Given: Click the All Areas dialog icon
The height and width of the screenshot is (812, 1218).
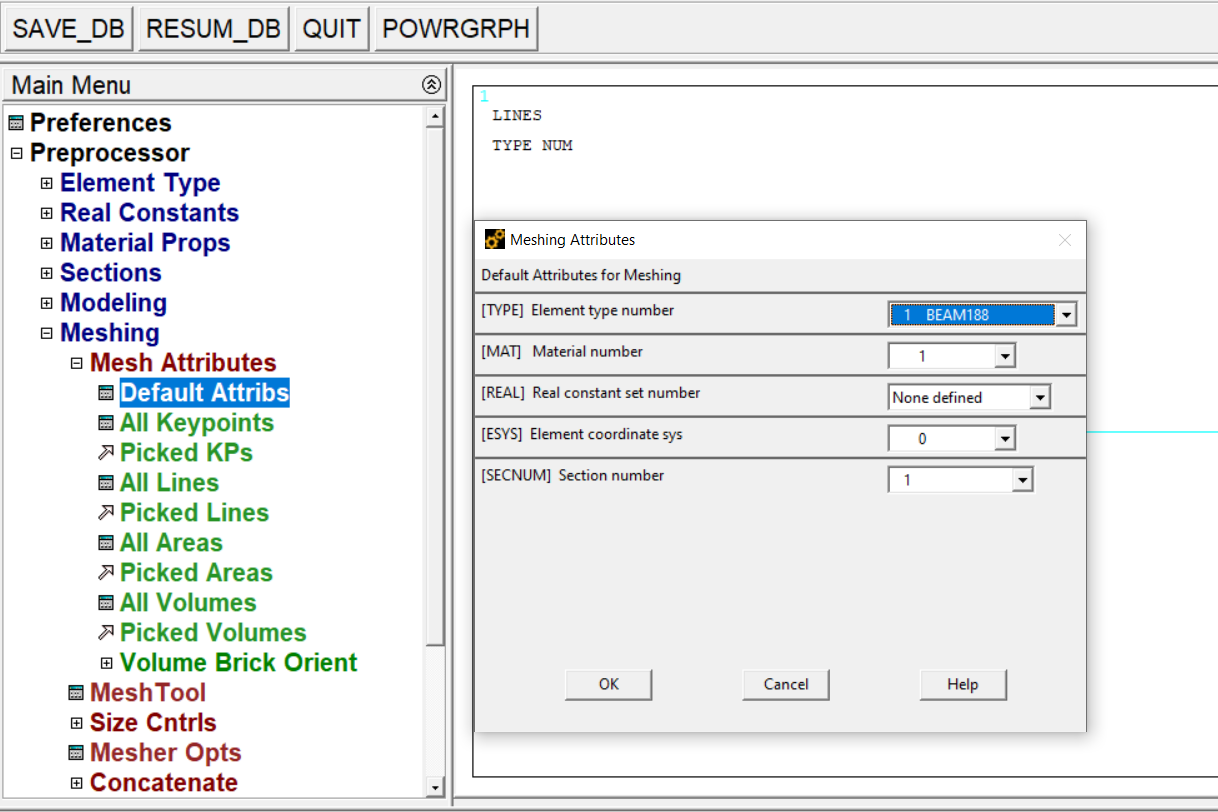Looking at the screenshot, I should pyautogui.click(x=106, y=543).
